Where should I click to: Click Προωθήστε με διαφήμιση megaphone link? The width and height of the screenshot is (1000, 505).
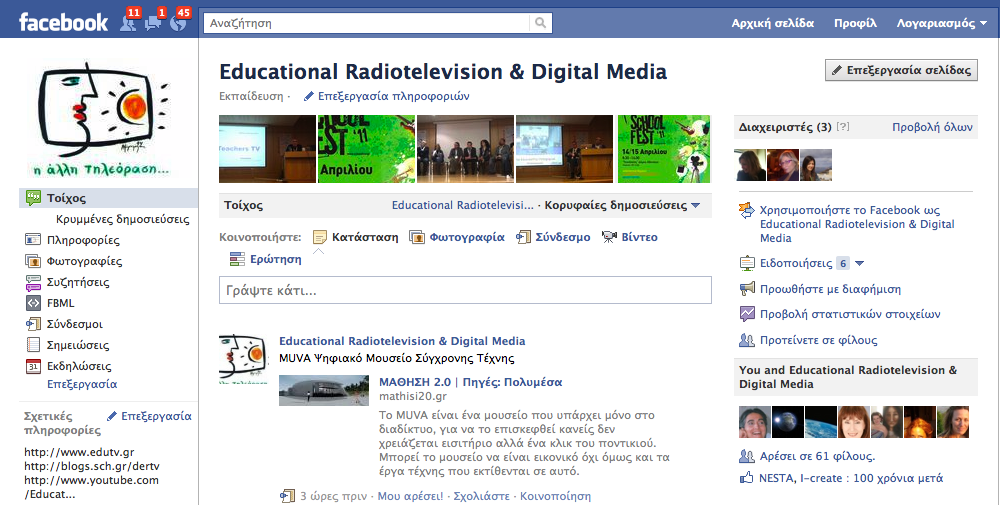click(830, 289)
